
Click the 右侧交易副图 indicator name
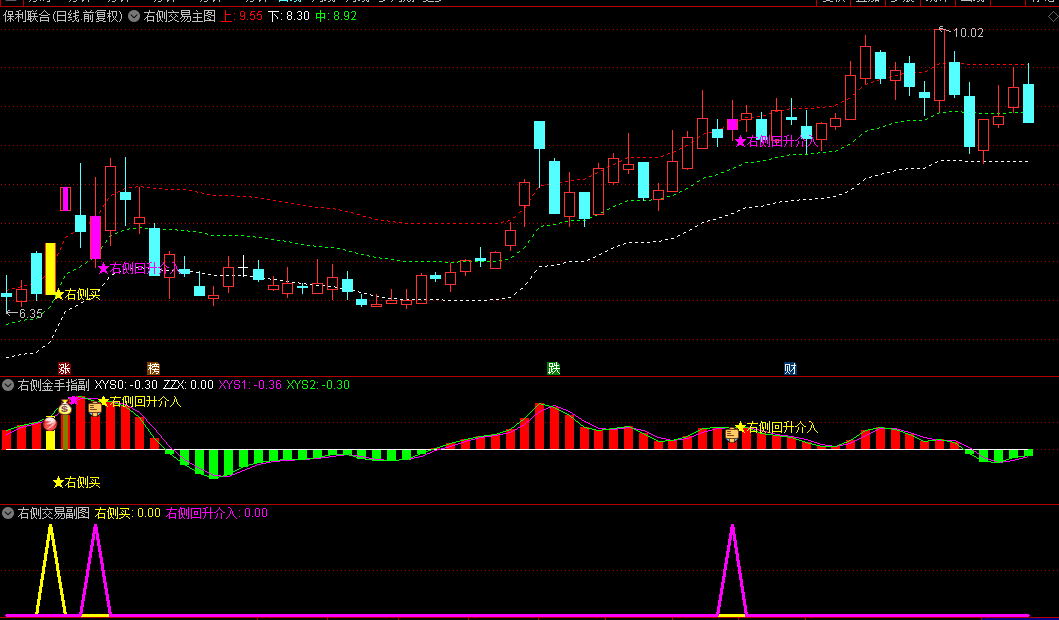pos(53,513)
